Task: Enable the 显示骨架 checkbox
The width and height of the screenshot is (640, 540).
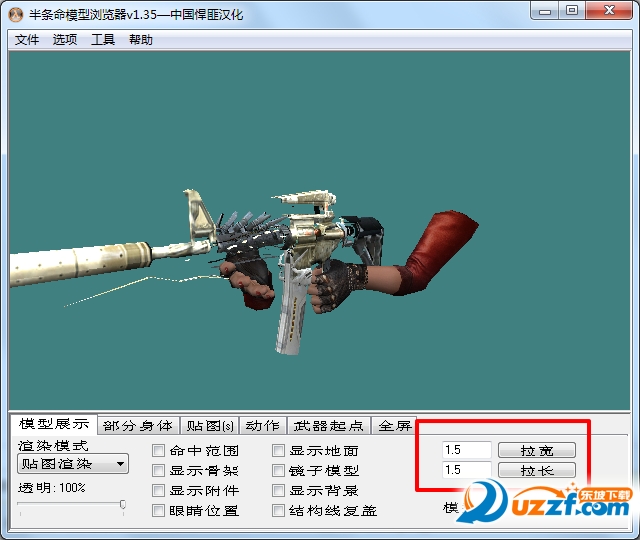Action: point(158,471)
